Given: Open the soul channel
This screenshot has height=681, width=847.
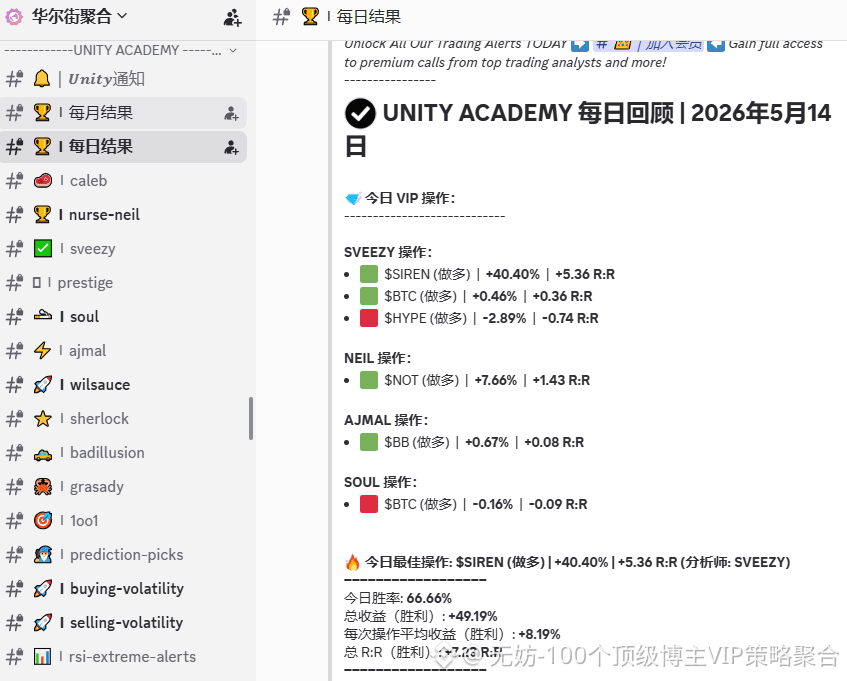Looking at the screenshot, I should click(x=123, y=316).
